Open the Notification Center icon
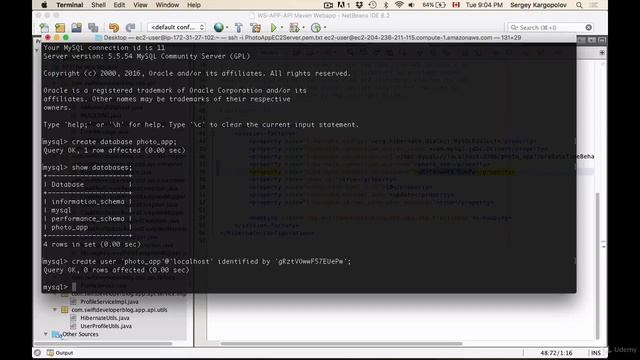Image resolution: width=640 pixels, height=360 pixels. point(595,5)
